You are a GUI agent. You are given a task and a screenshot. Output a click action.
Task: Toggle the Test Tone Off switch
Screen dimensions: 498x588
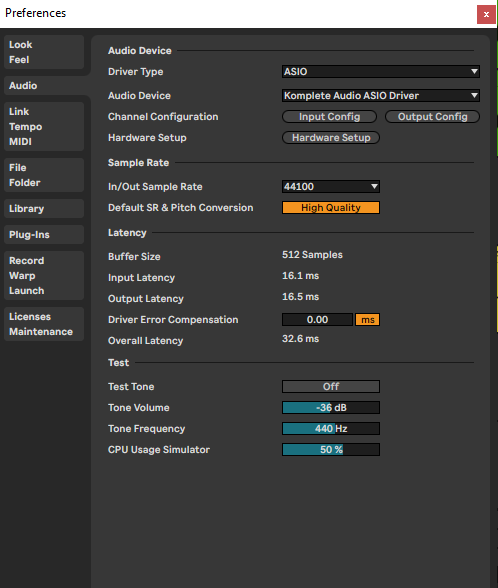331,386
